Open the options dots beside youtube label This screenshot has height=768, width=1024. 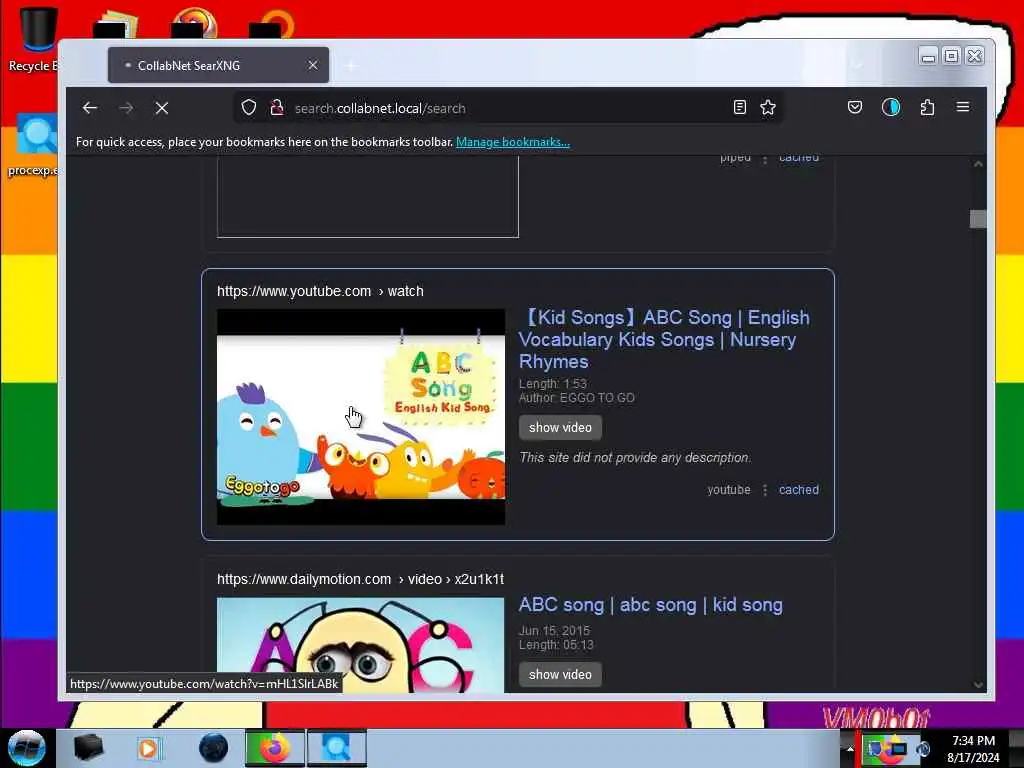pos(765,490)
